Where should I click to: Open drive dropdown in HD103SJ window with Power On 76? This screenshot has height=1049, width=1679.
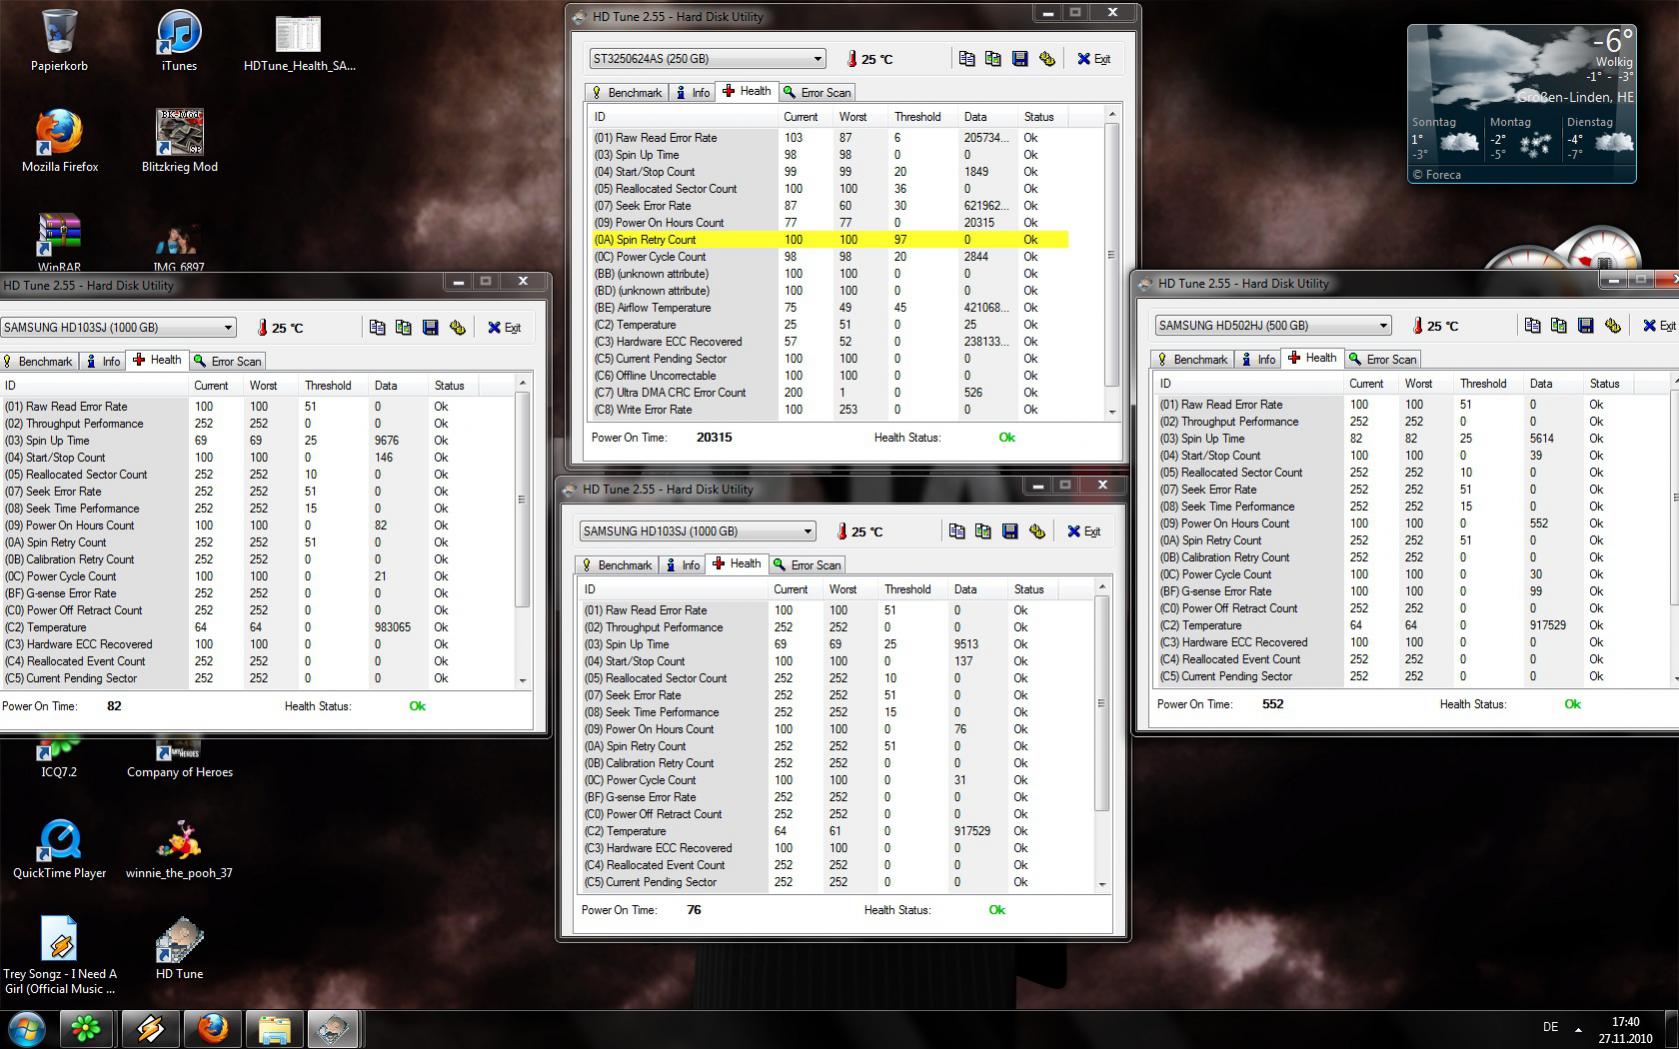coord(697,531)
